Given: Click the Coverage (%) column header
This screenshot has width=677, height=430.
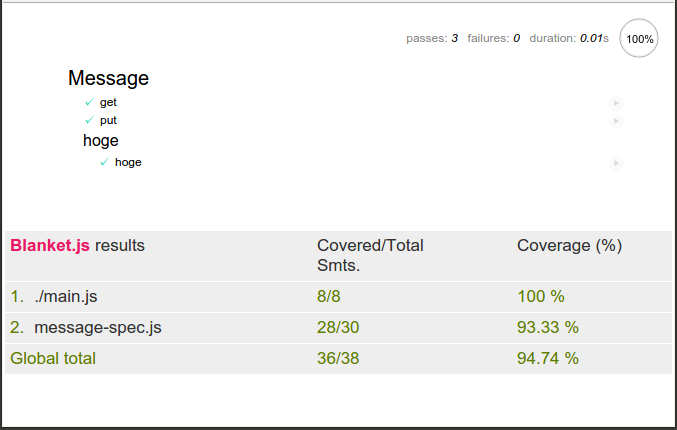Looking at the screenshot, I should (569, 246).
